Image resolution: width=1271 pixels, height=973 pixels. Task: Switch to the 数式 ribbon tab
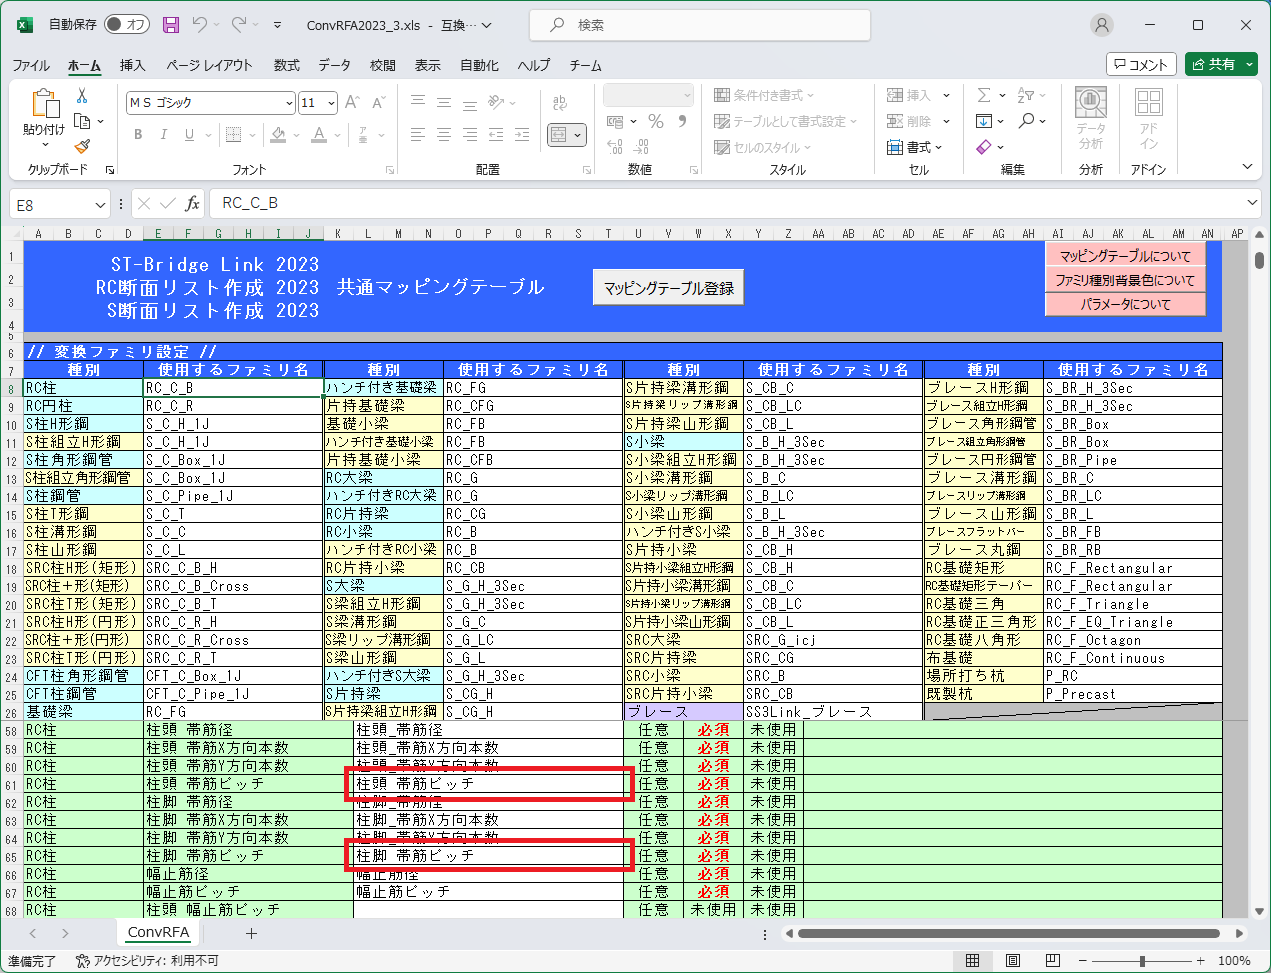287,65
